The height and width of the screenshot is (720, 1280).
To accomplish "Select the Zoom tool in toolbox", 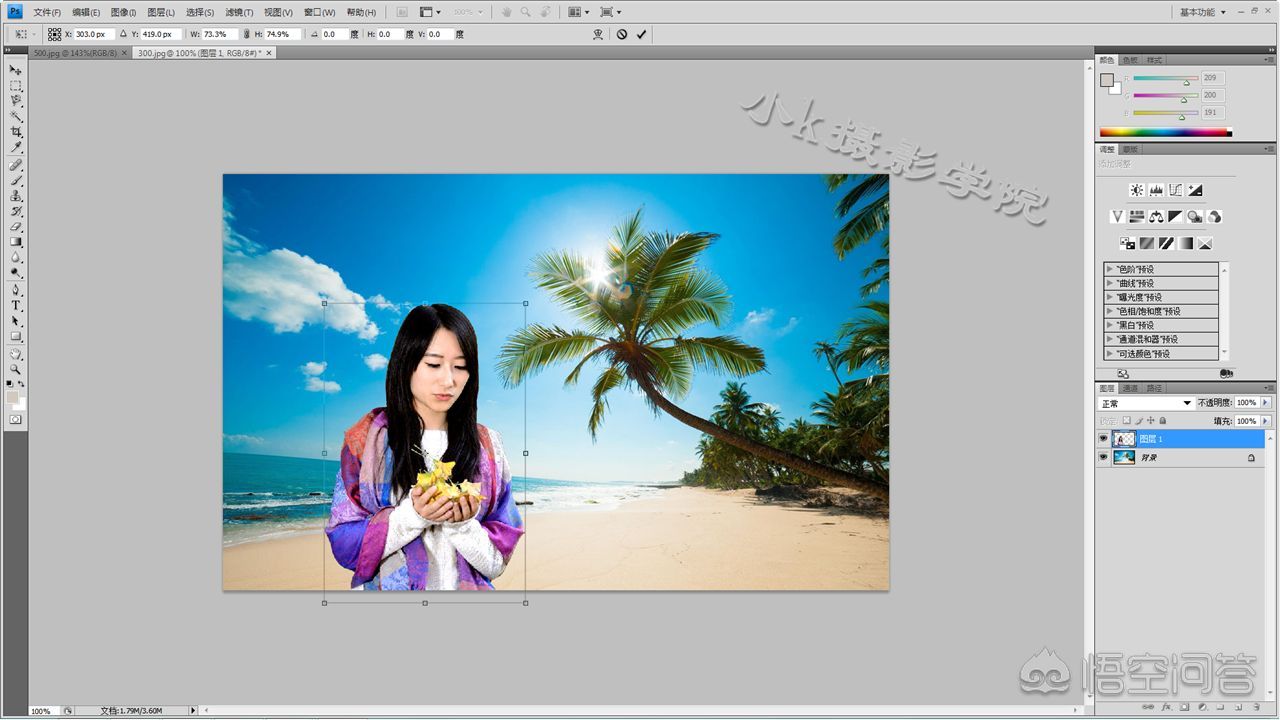I will (16, 370).
